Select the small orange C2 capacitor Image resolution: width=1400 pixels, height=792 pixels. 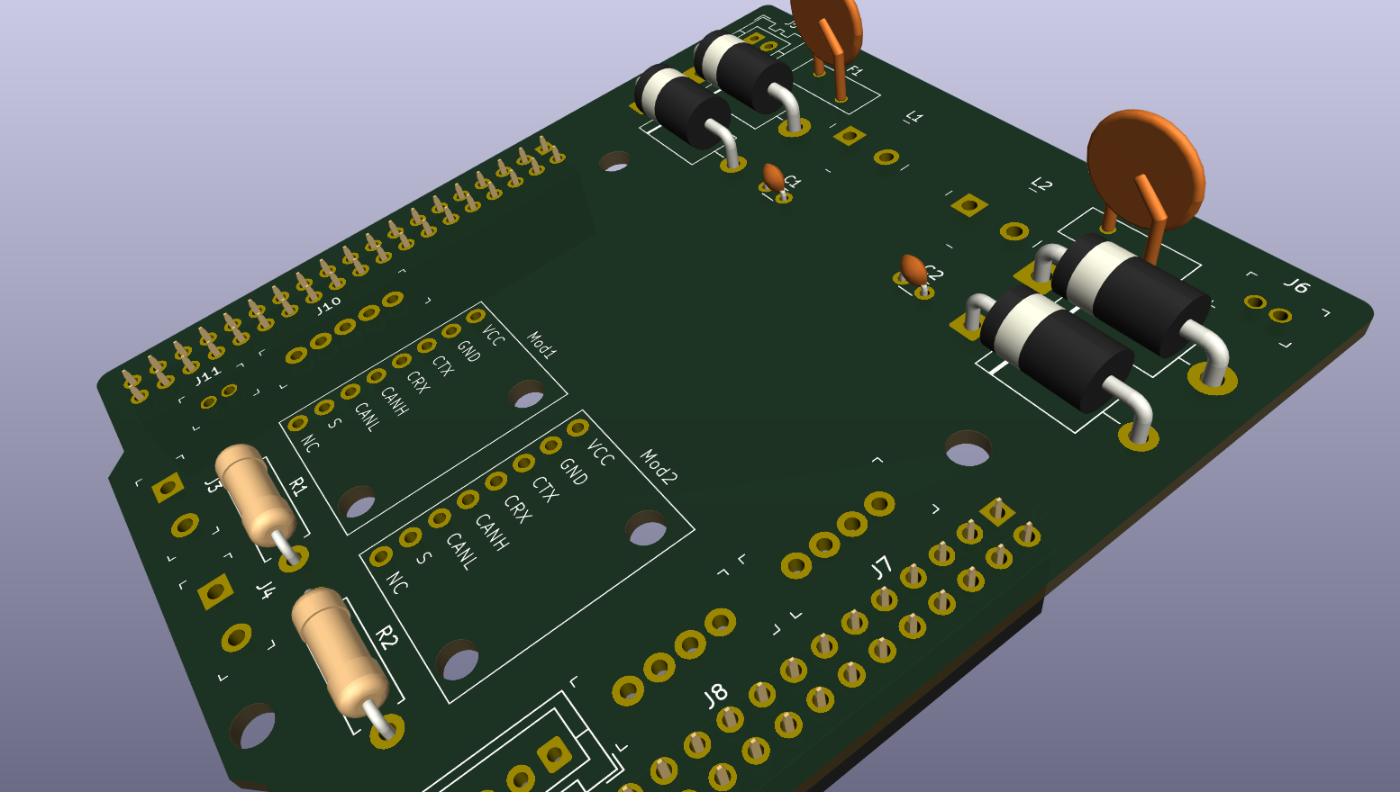(912, 268)
